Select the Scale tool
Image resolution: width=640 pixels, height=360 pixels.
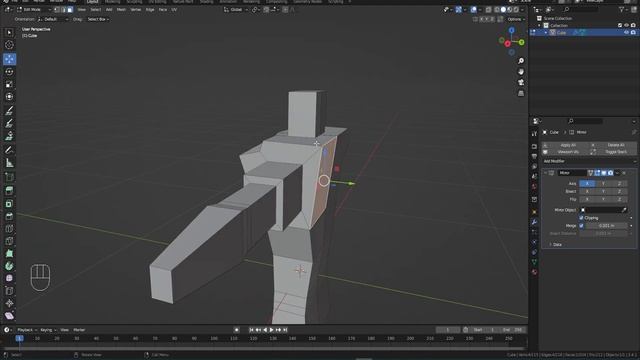click(x=9, y=84)
